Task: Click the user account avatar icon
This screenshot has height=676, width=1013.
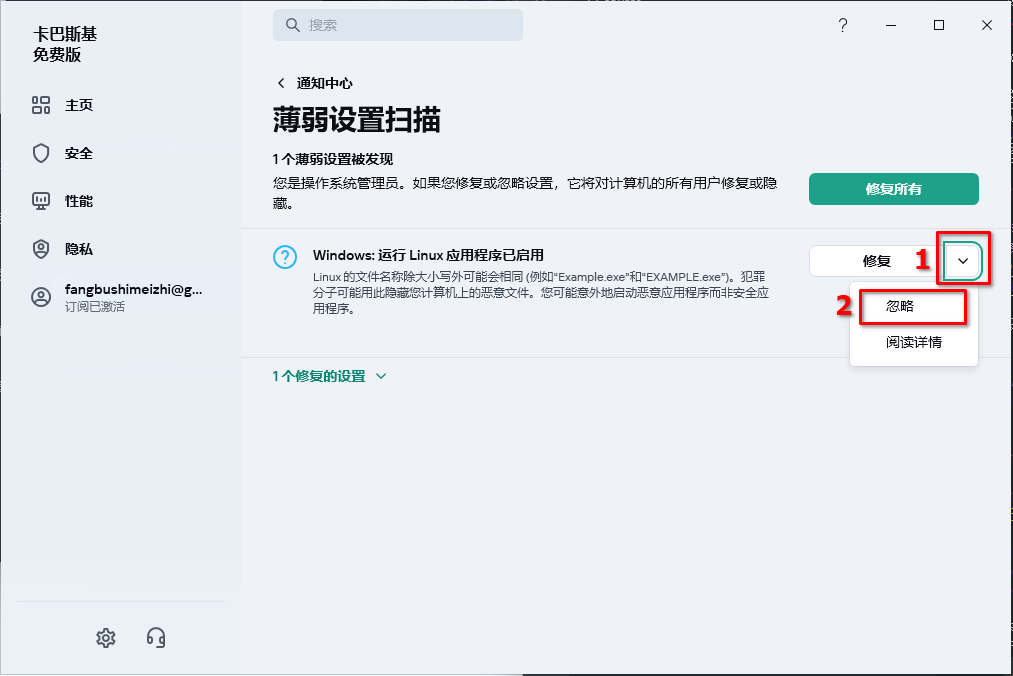Action: pyautogui.click(x=41, y=297)
